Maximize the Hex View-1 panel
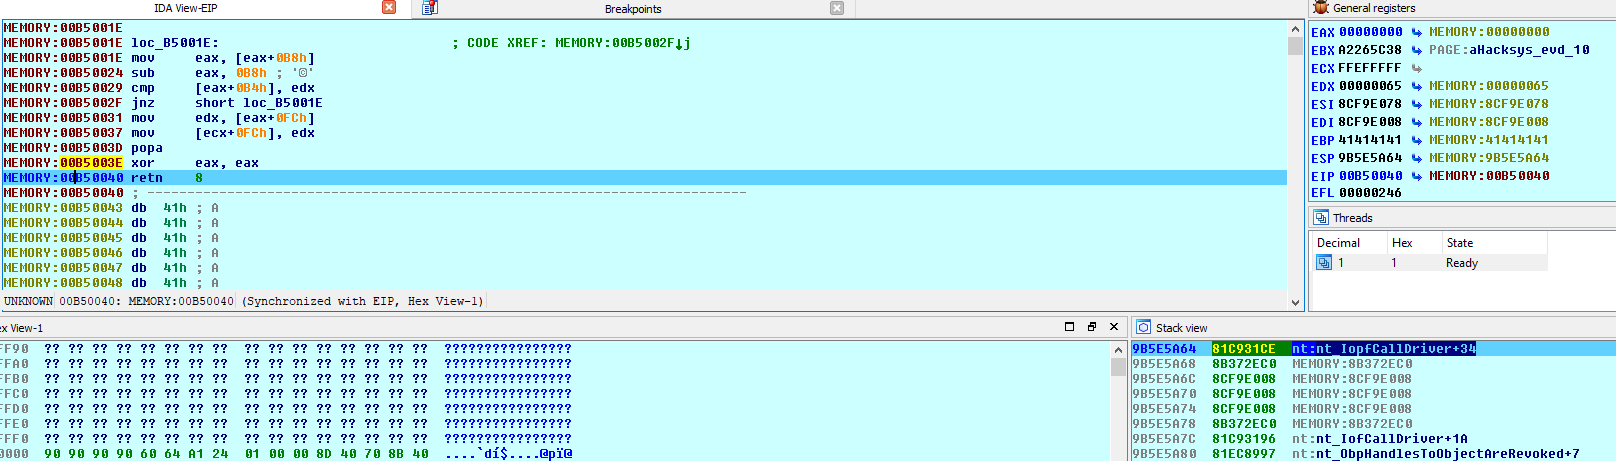 pos(1069,327)
